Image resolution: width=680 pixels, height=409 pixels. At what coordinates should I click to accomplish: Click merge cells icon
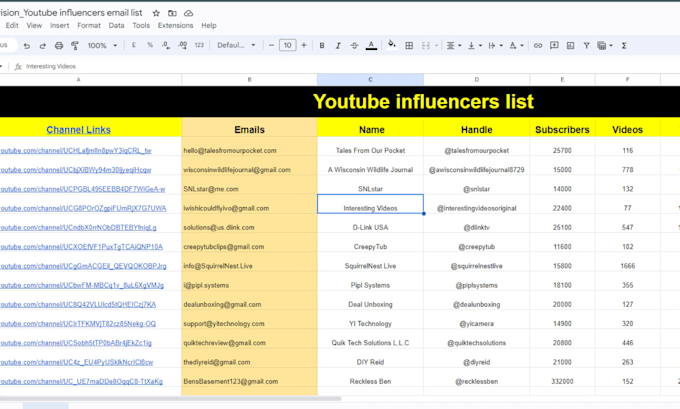click(425, 46)
